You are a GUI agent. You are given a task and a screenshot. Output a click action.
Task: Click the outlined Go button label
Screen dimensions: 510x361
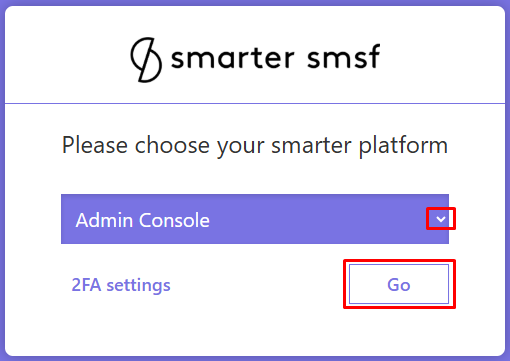coord(399,285)
